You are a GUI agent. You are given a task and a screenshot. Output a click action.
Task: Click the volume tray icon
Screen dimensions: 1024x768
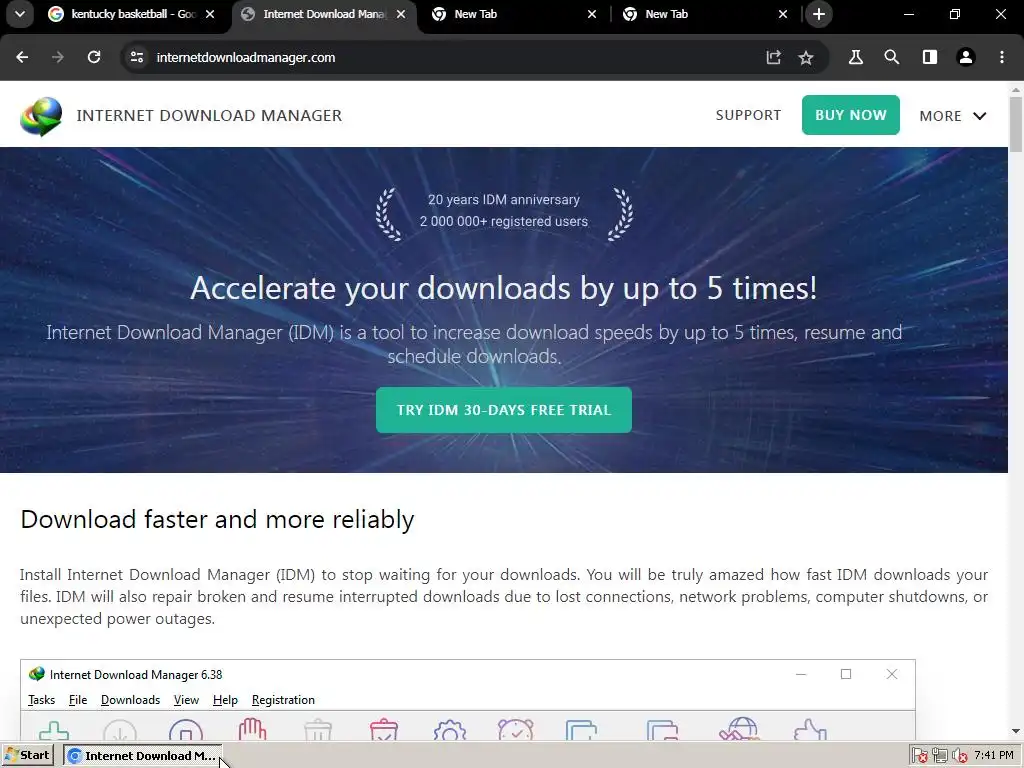click(959, 756)
